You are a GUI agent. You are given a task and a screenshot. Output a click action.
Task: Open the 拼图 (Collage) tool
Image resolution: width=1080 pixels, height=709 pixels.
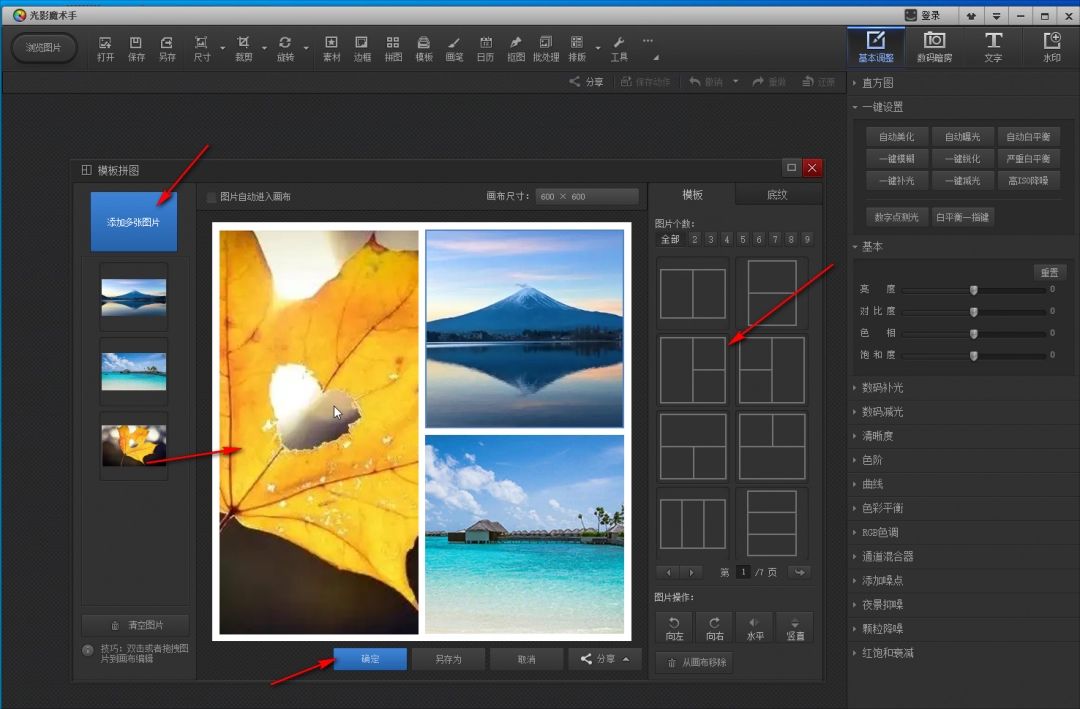[x=393, y=47]
